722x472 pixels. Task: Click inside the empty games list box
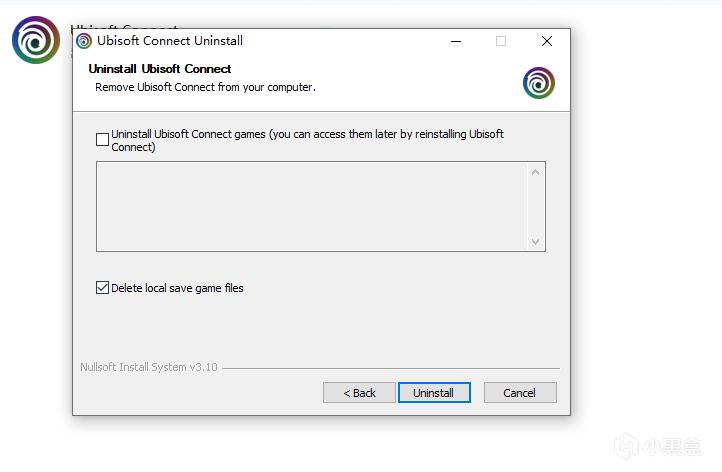tap(312, 206)
